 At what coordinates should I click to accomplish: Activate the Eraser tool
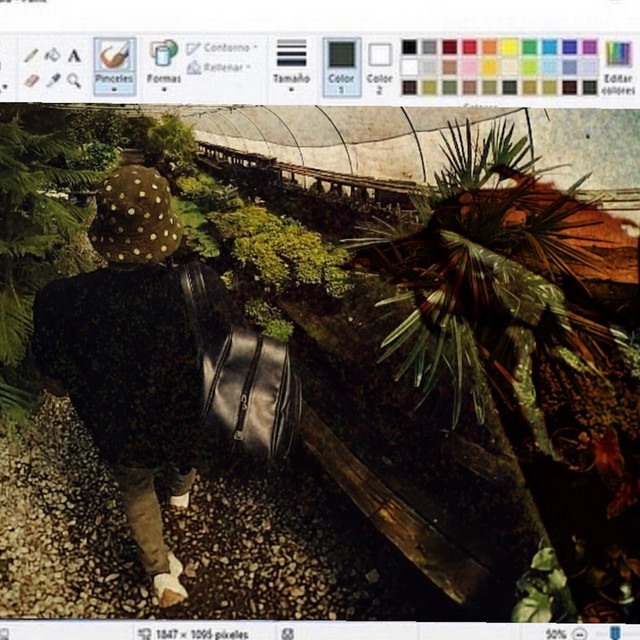(31, 80)
